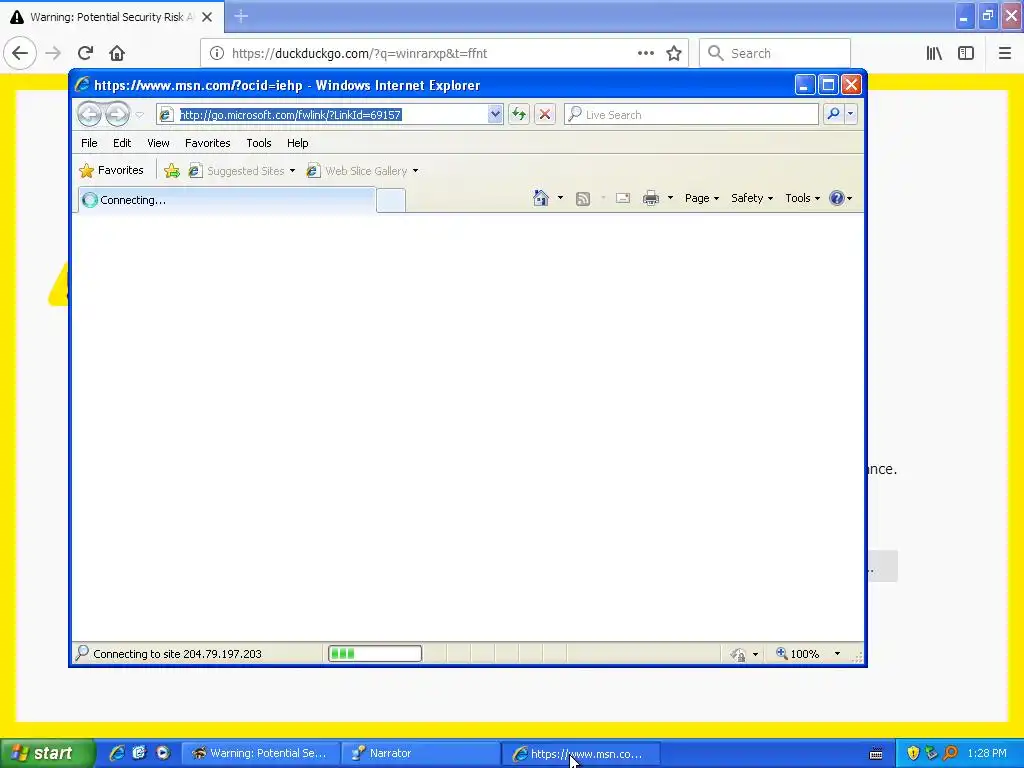
Task: Click the Firefox Back button
Action: pyautogui.click(x=20, y=53)
